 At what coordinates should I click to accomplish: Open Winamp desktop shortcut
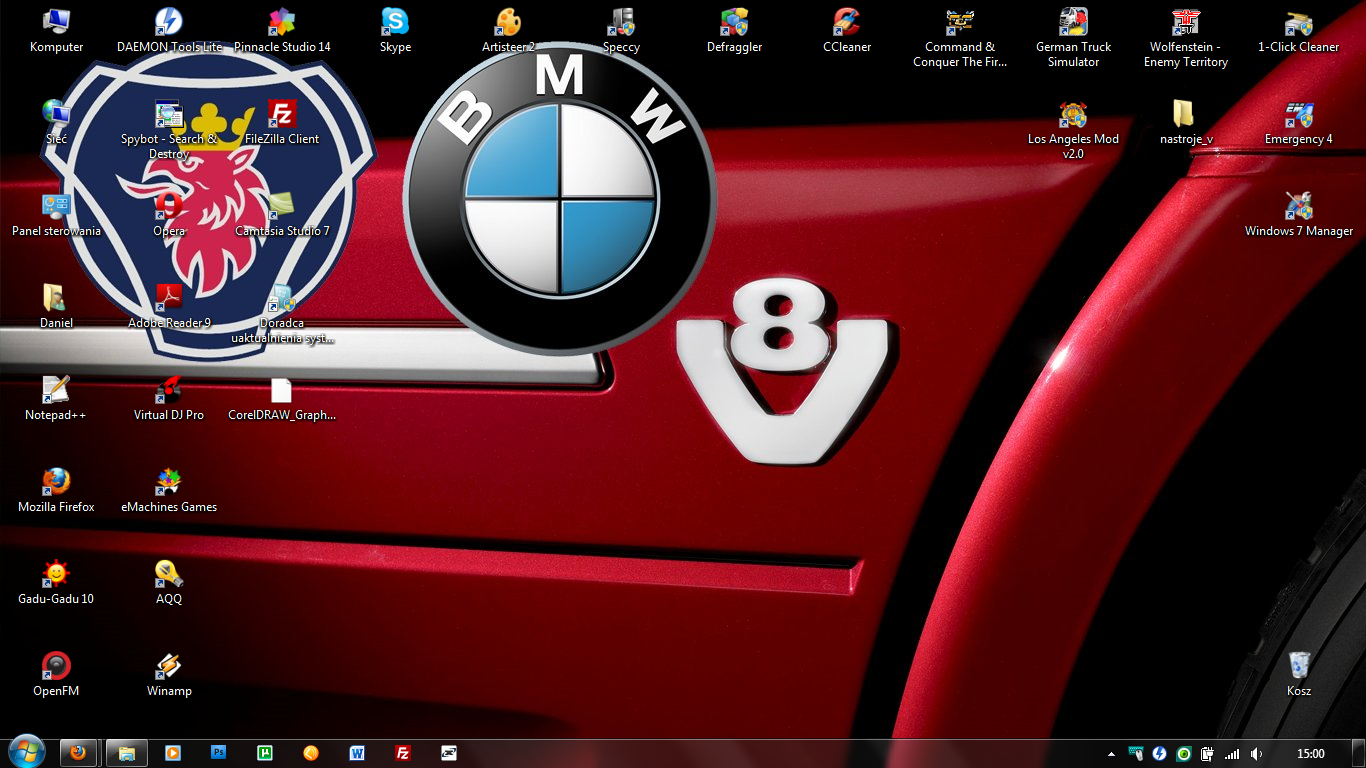pos(169,667)
